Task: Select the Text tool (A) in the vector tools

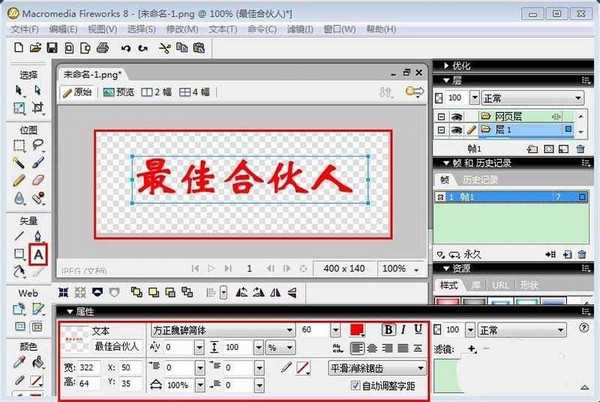Action: [39, 253]
